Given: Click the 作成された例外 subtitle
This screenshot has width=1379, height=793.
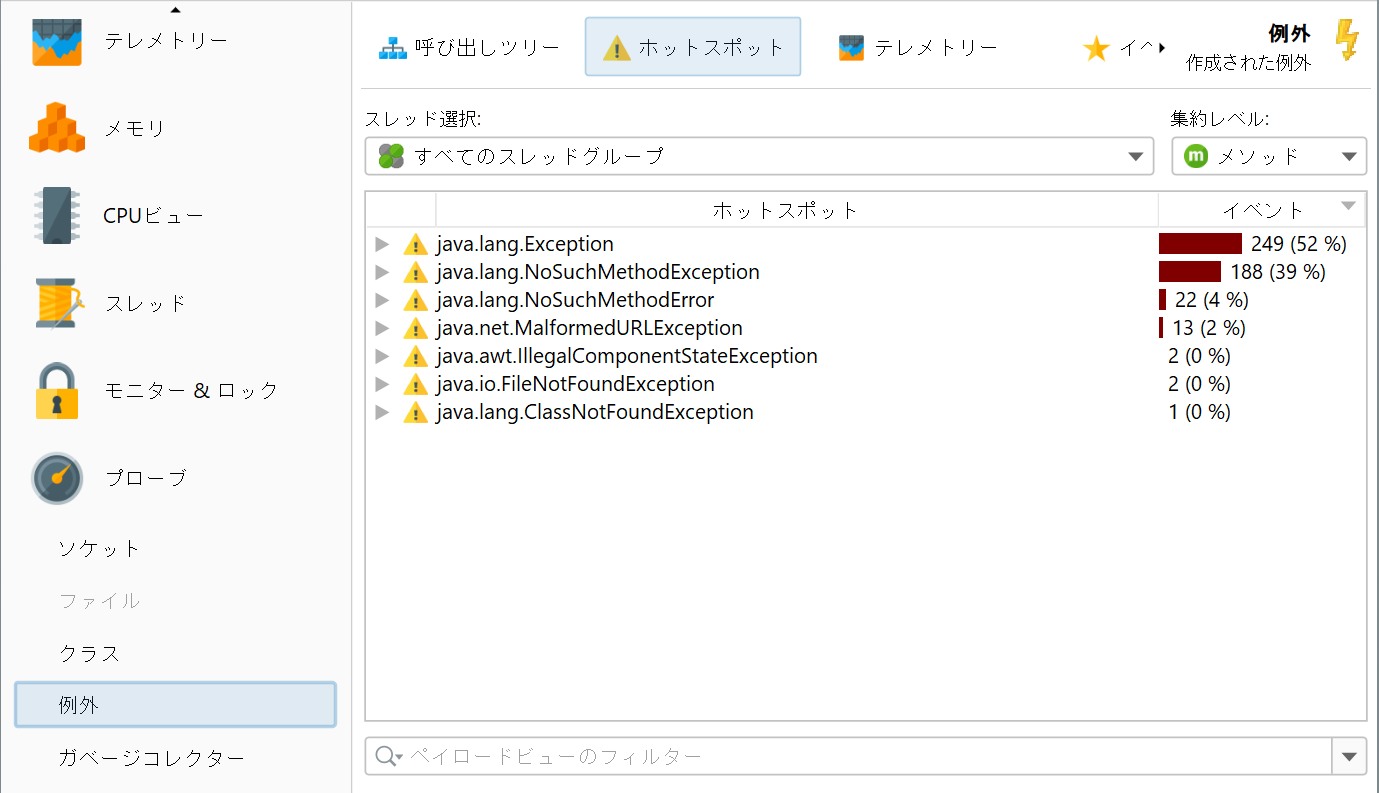Looking at the screenshot, I should click(1248, 62).
